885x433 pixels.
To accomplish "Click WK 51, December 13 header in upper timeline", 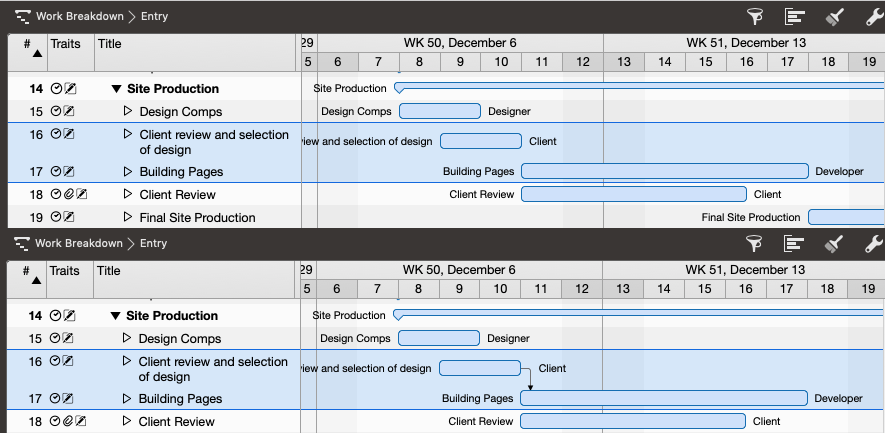I will point(745,43).
